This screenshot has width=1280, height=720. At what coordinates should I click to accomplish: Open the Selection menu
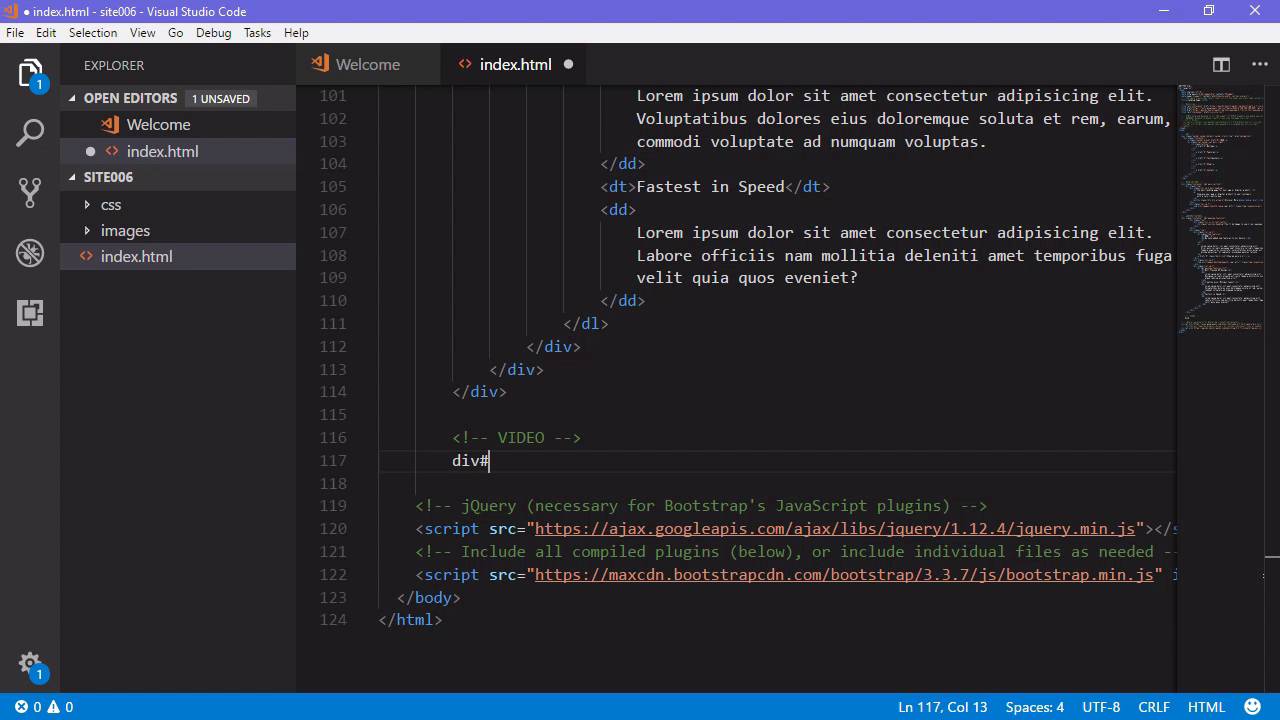point(93,33)
